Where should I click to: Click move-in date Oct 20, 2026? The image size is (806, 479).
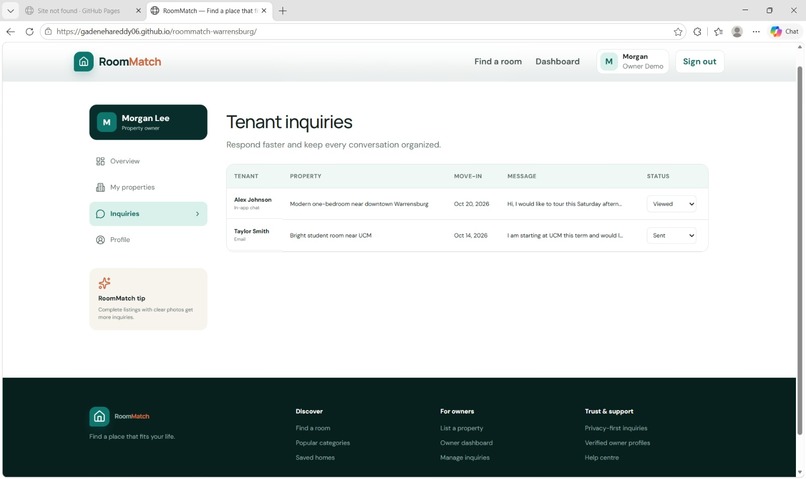pyautogui.click(x=471, y=204)
